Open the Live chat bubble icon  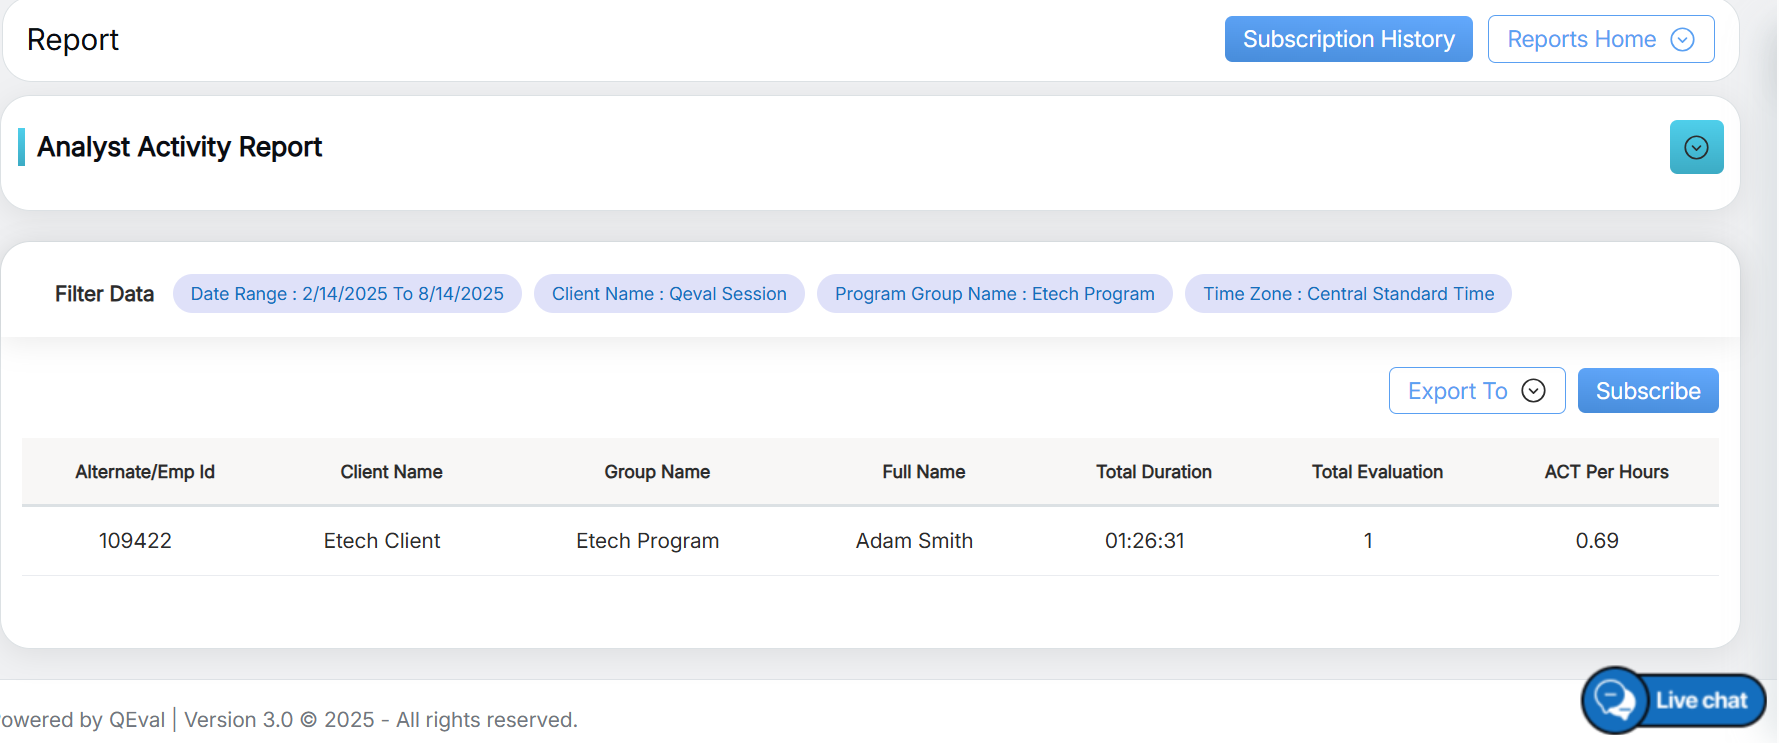click(1614, 699)
